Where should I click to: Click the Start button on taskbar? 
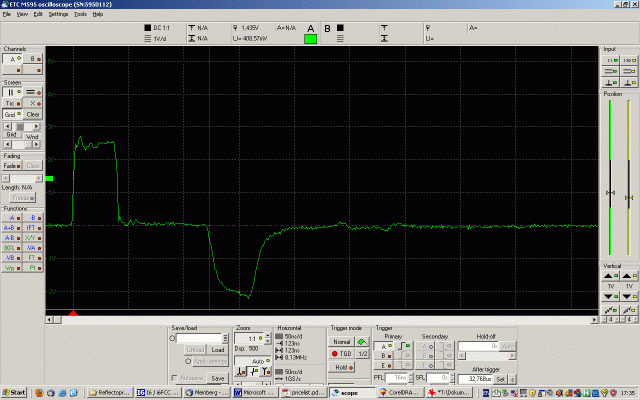pos(14,393)
